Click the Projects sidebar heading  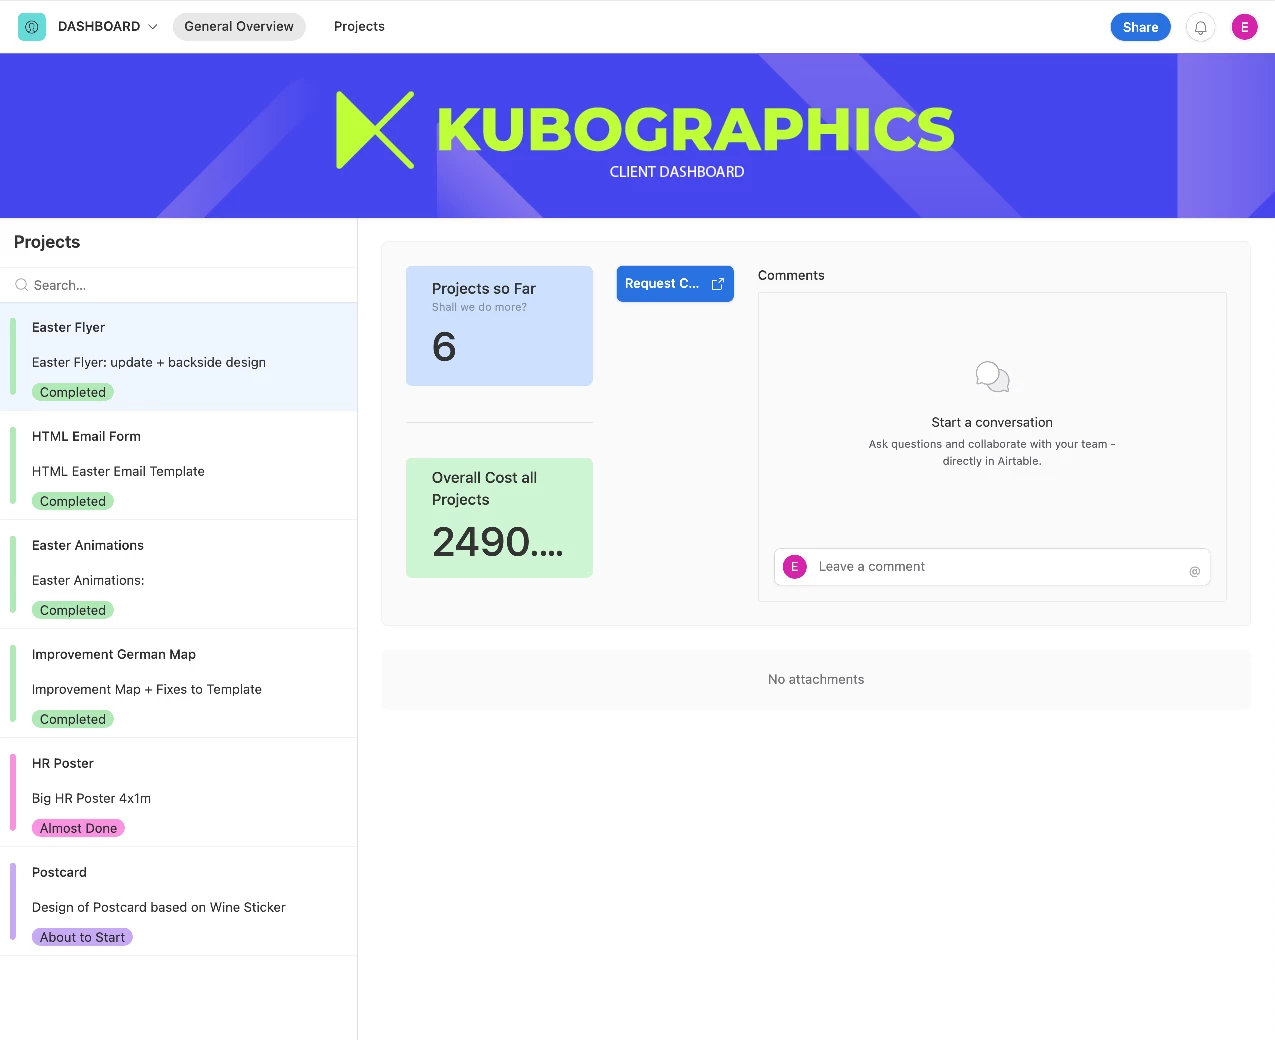tap(47, 242)
